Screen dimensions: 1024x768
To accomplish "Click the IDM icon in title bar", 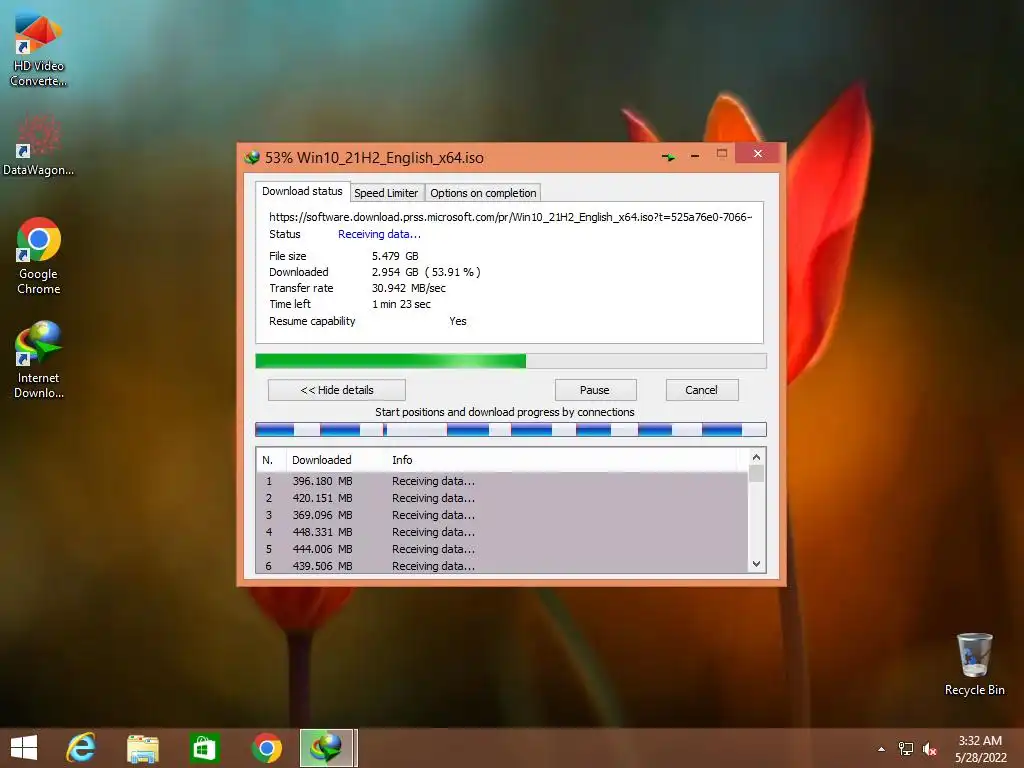I will point(252,157).
